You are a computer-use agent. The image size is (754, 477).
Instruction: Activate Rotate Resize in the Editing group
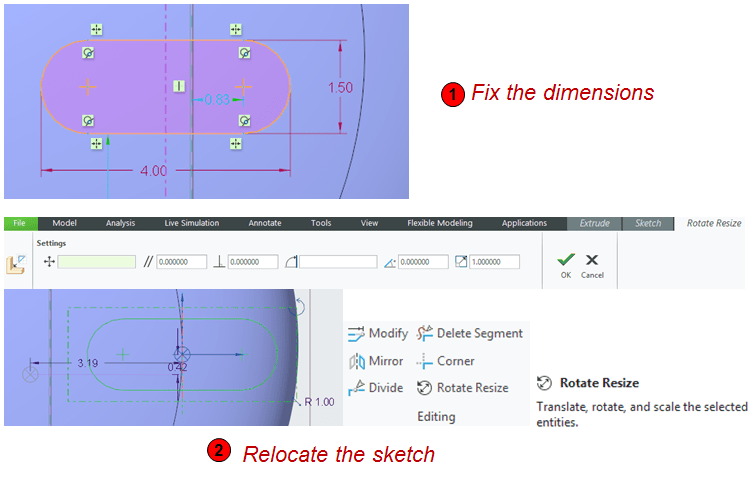click(x=424, y=388)
